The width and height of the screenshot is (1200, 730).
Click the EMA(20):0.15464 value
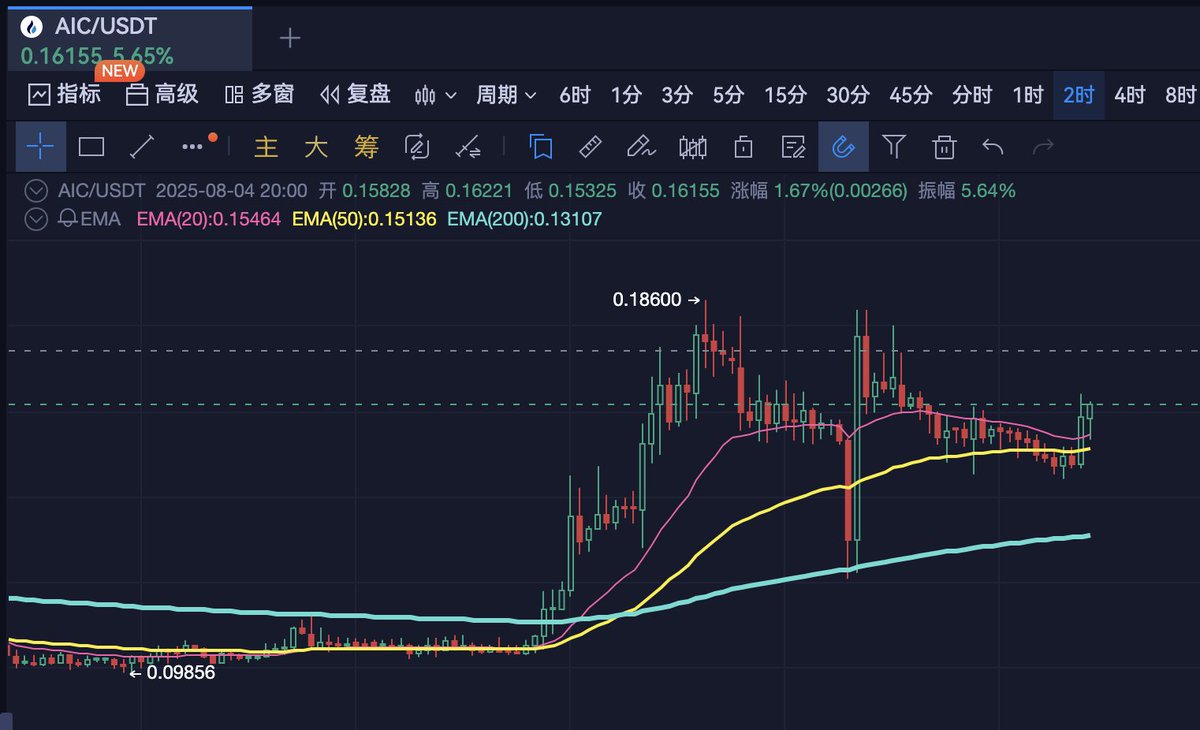208,218
